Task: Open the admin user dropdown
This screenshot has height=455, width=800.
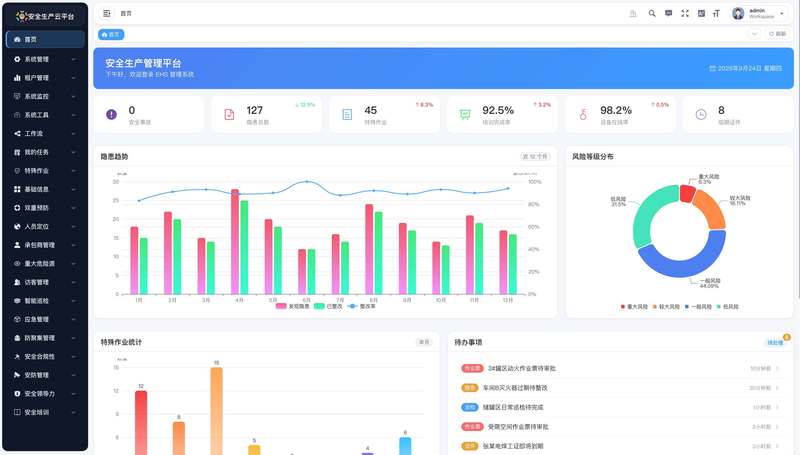Action: click(x=759, y=13)
